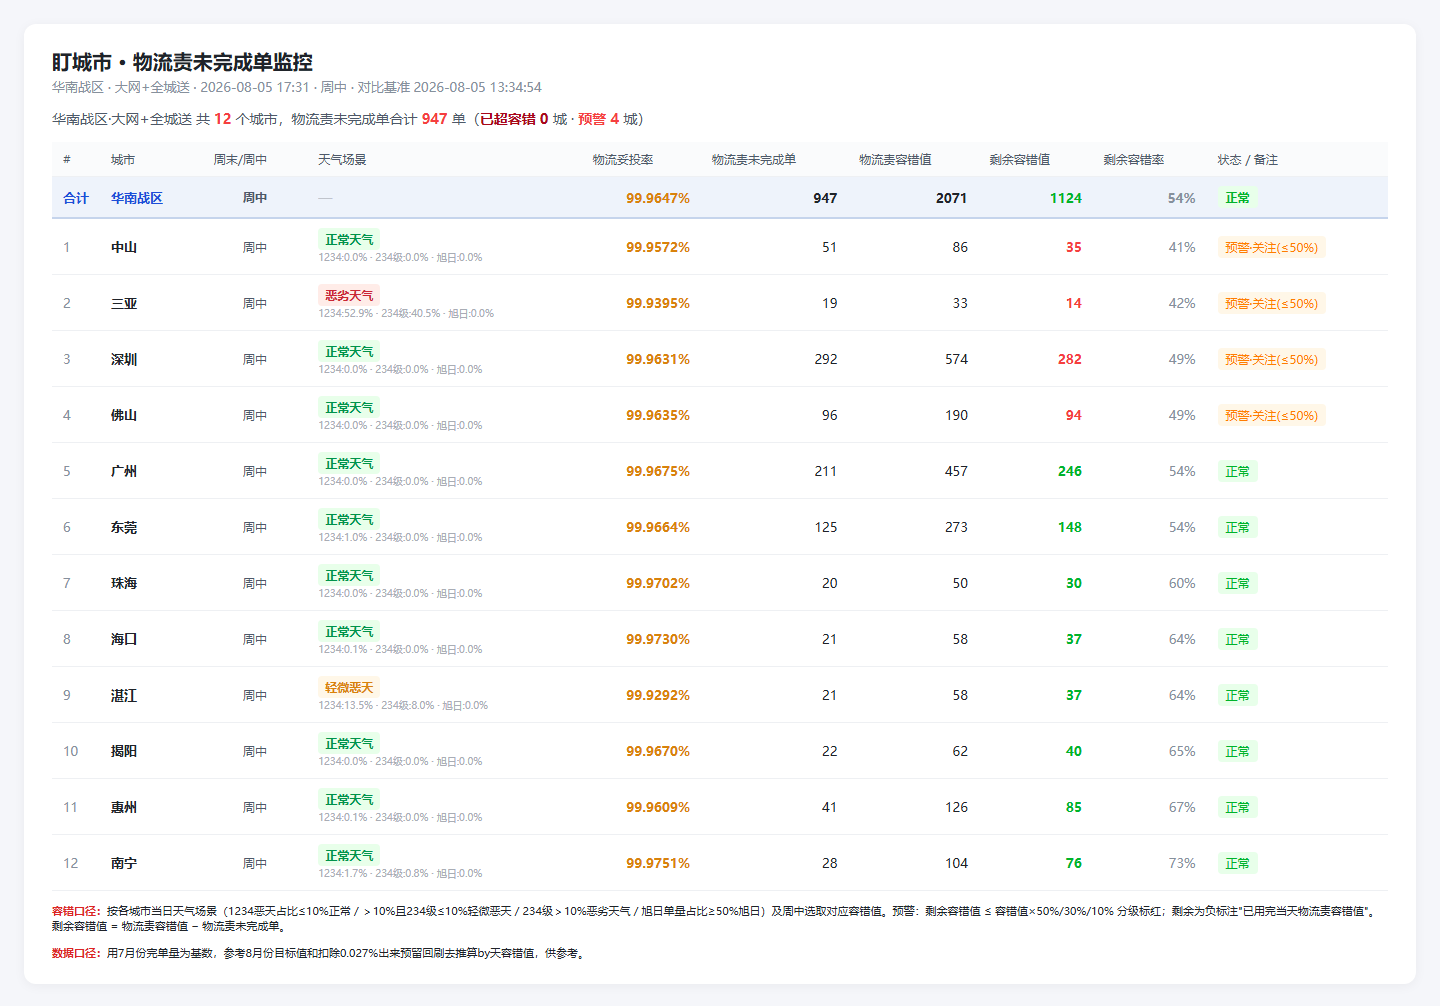Click the 城市 column header
This screenshot has width=1440, height=1006.
click(x=123, y=160)
